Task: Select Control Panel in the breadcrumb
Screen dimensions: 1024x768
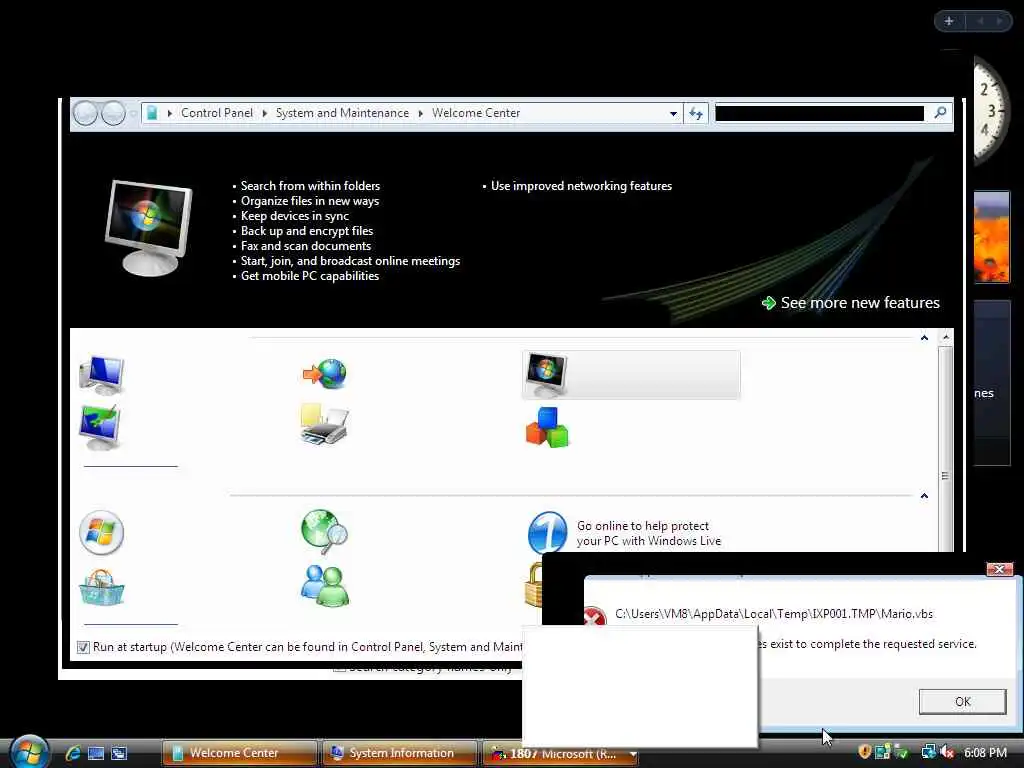Action: (217, 113)
